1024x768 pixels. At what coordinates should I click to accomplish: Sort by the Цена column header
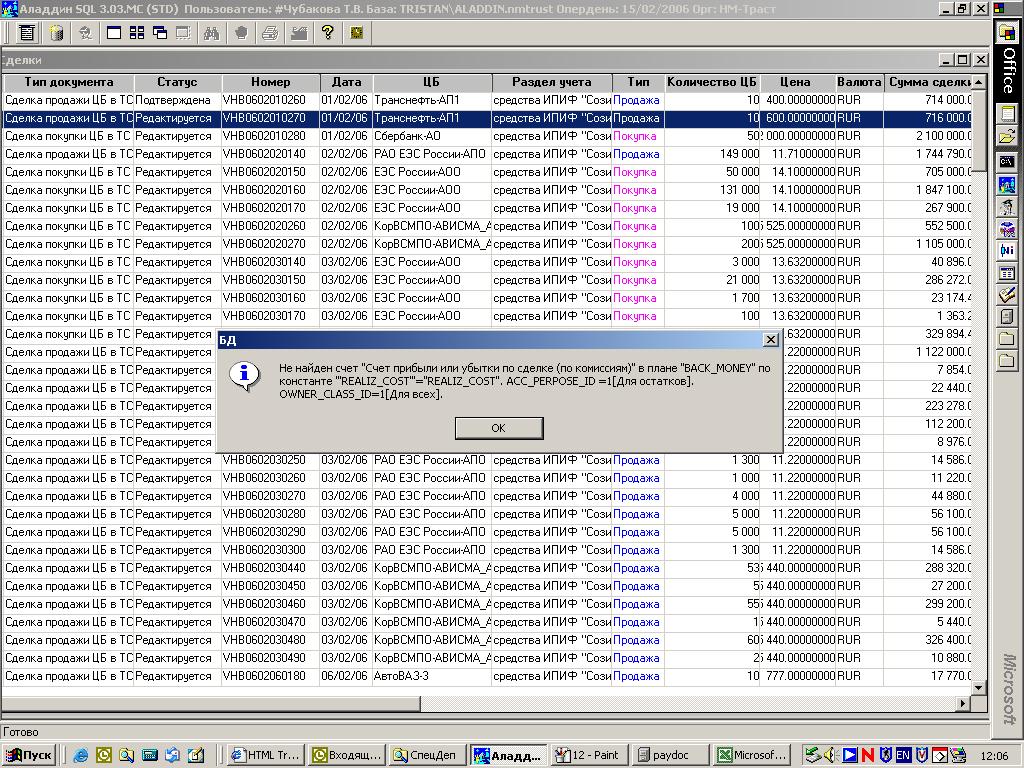pos(797,82)
